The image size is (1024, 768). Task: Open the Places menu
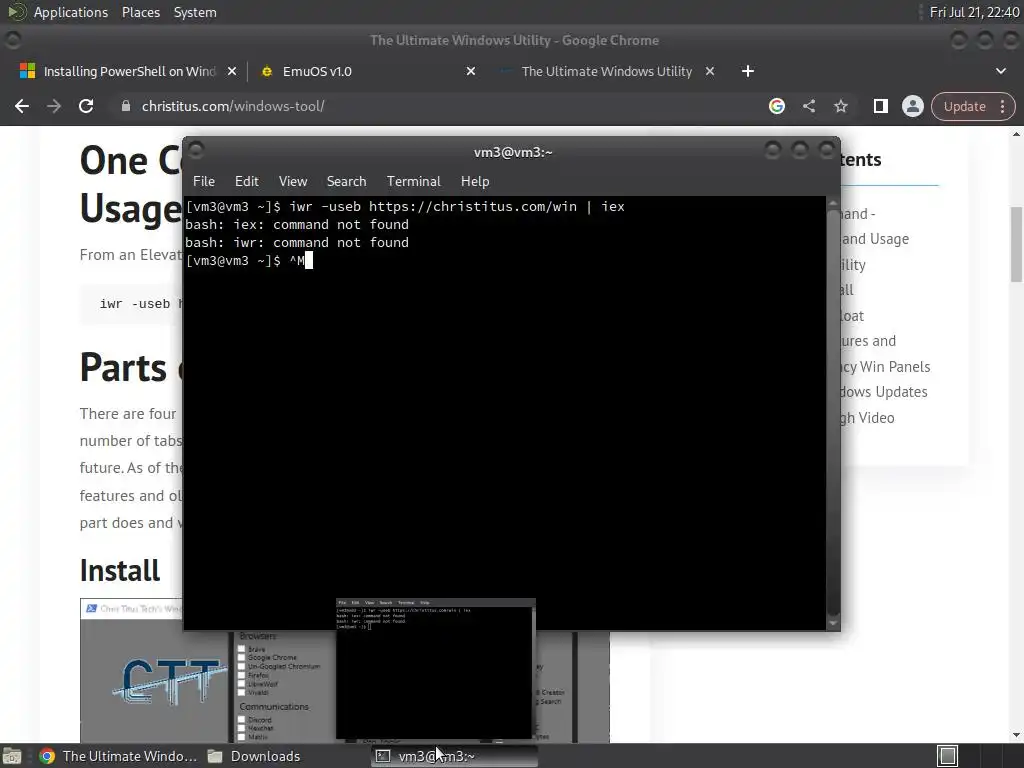click(x=140, y=12)
